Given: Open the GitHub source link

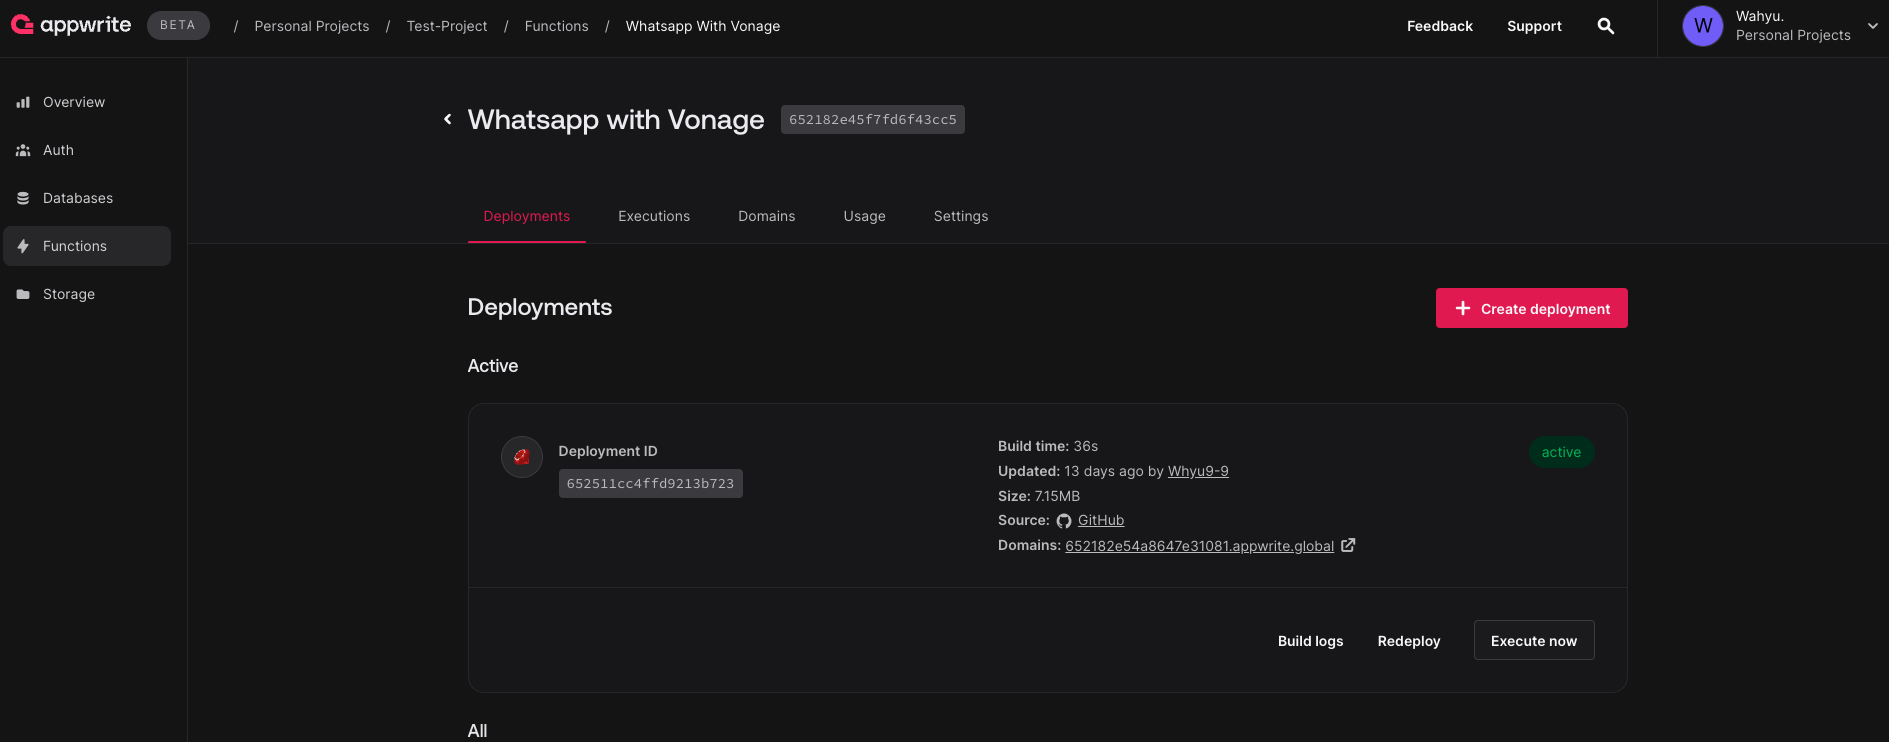Looking at the screenshot, I should pos(1101,520).
